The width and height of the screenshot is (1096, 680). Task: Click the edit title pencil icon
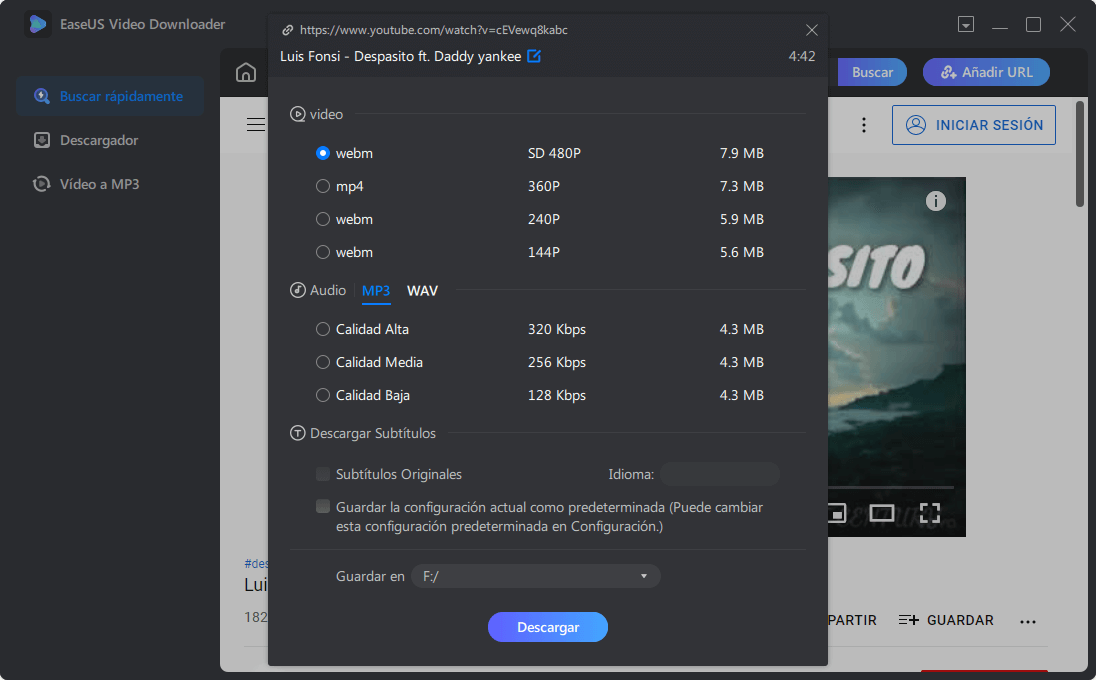[534, 56]
